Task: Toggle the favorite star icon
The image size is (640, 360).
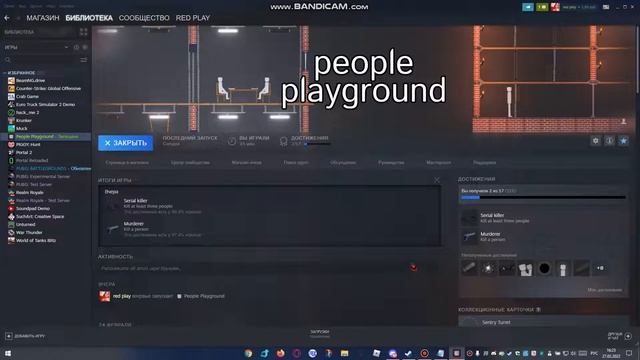Action: [x=623, y=141]
